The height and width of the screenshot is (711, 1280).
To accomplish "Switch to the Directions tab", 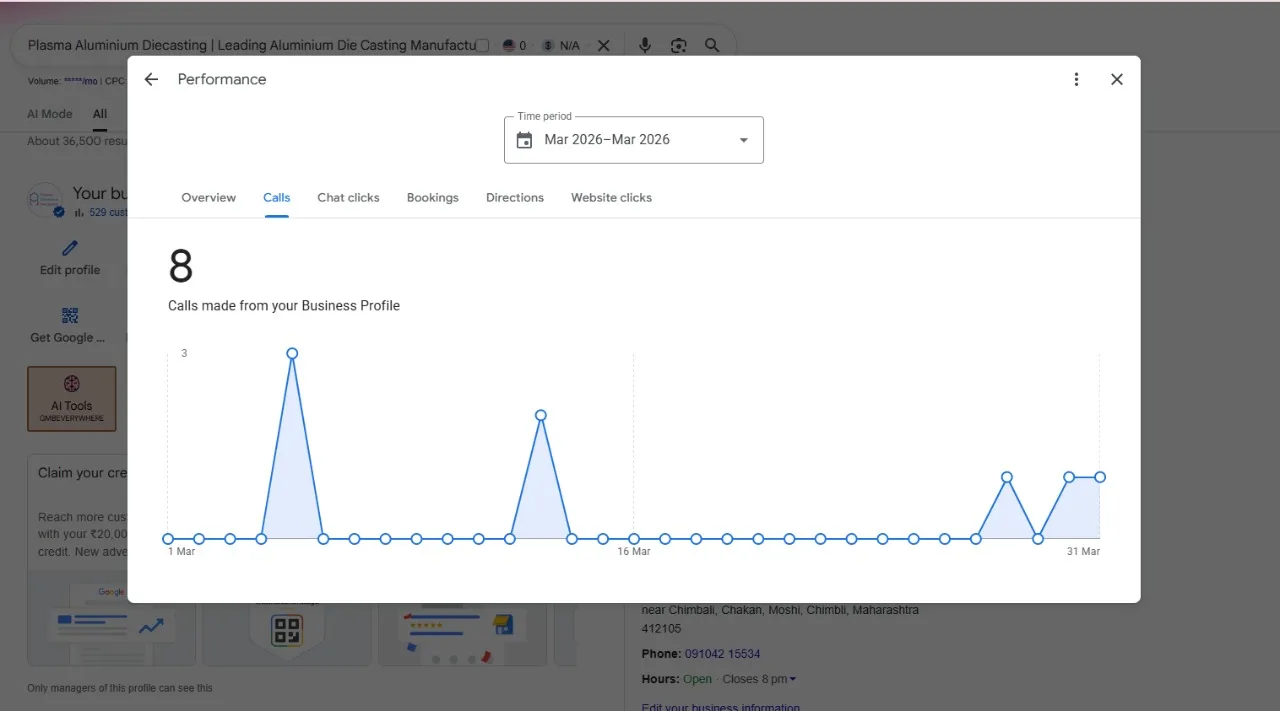I will point(515,198).
